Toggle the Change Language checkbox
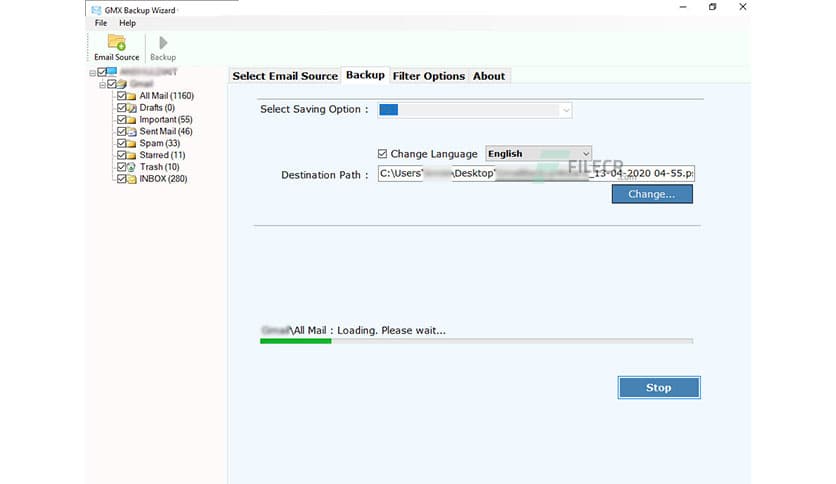Viewport: 836px width, 484px height. pyautogui.click(x=382, y=154)
